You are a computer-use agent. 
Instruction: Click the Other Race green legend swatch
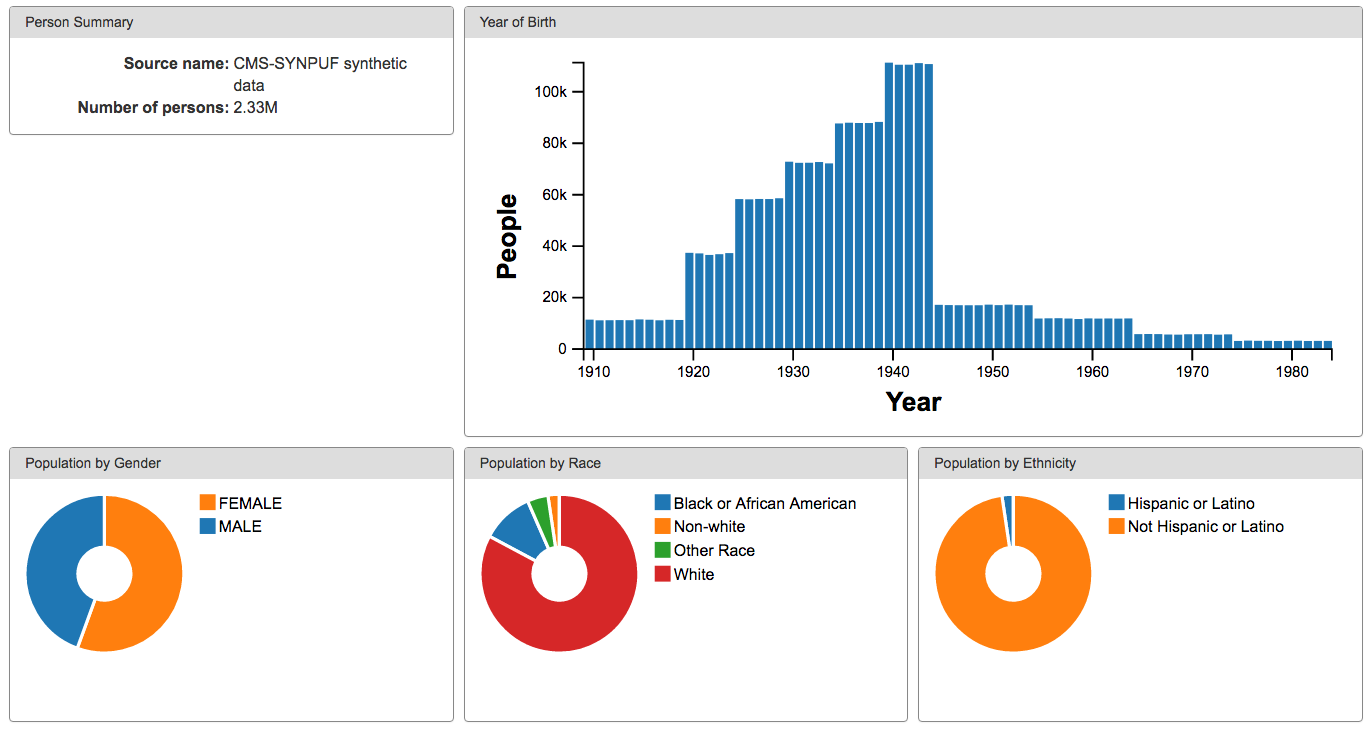[x=663, y=550]
